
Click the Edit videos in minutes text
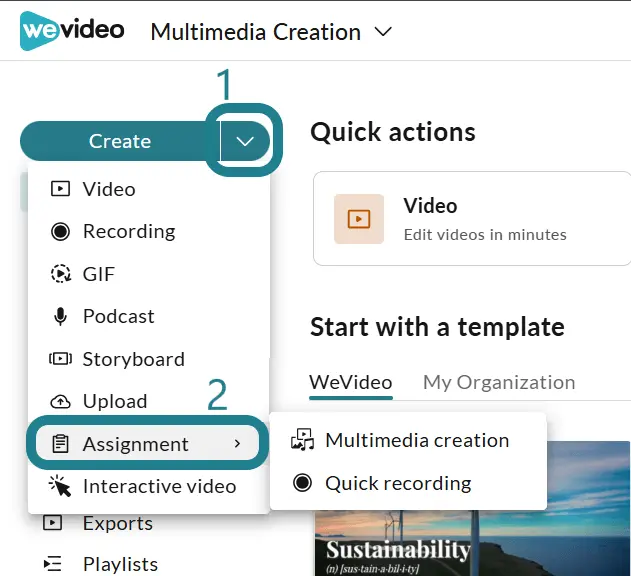click(485, 235)
